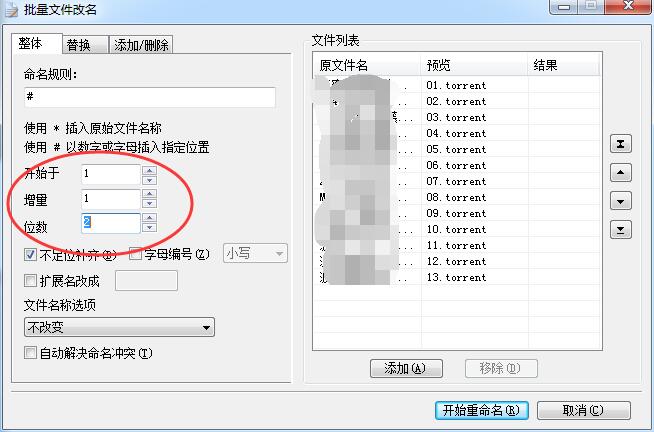Increase the 开始于 start value
654x432 pixels.
pyautogui.click(x=149, y=170)
